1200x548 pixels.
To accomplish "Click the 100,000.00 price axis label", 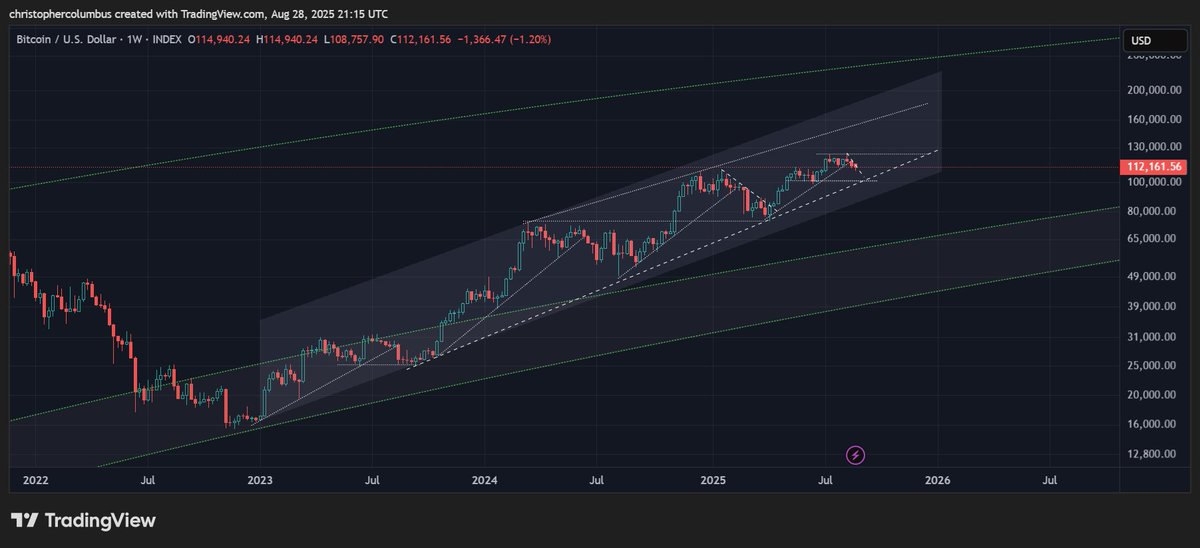I will tap(1153, 182).
